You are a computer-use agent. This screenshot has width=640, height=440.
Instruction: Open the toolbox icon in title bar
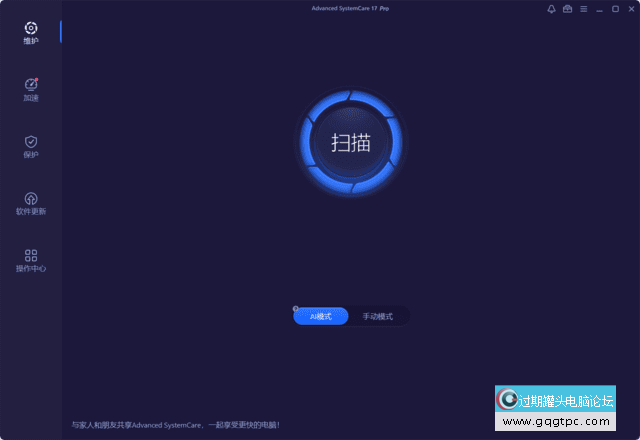click(x=567, y=9)
